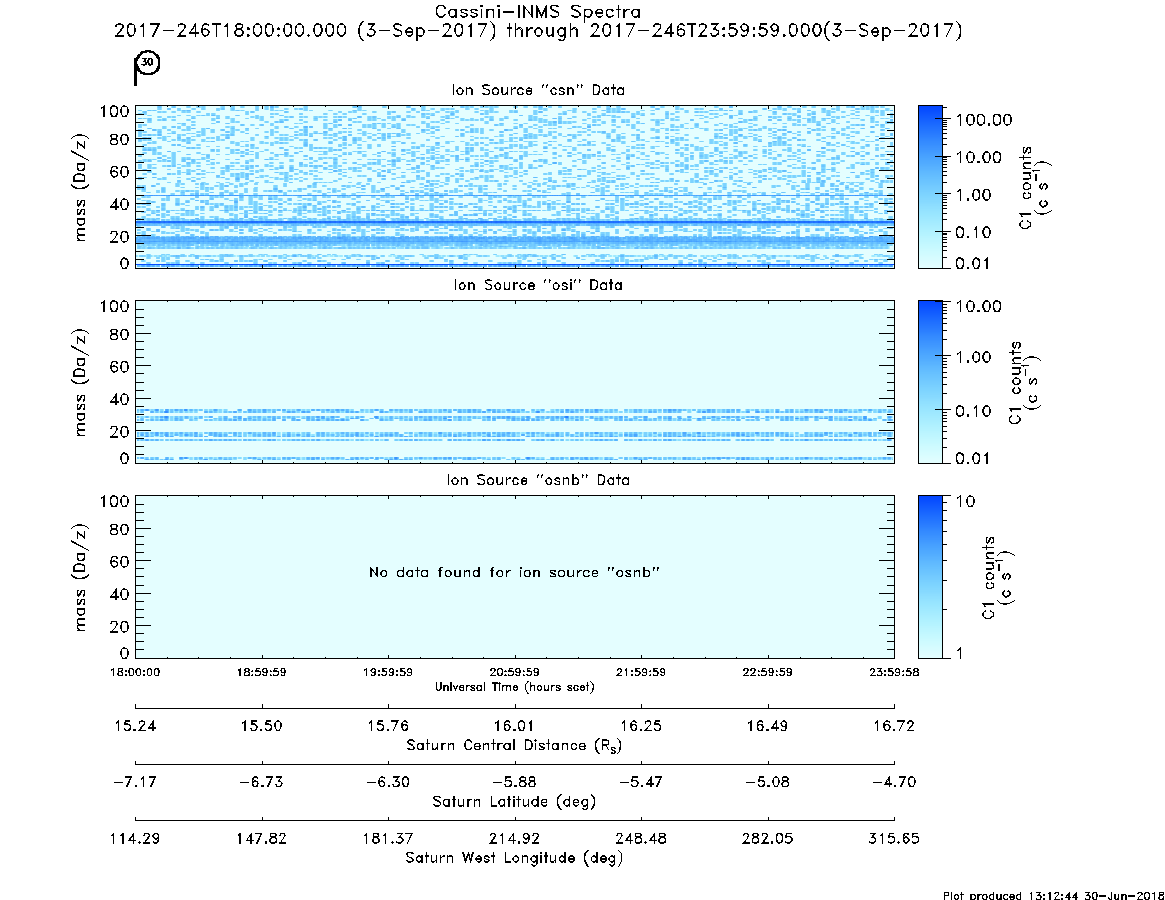Click the distance value 16.01
The width and height of the screenshot is (1165, 900).
coord(514,726)
